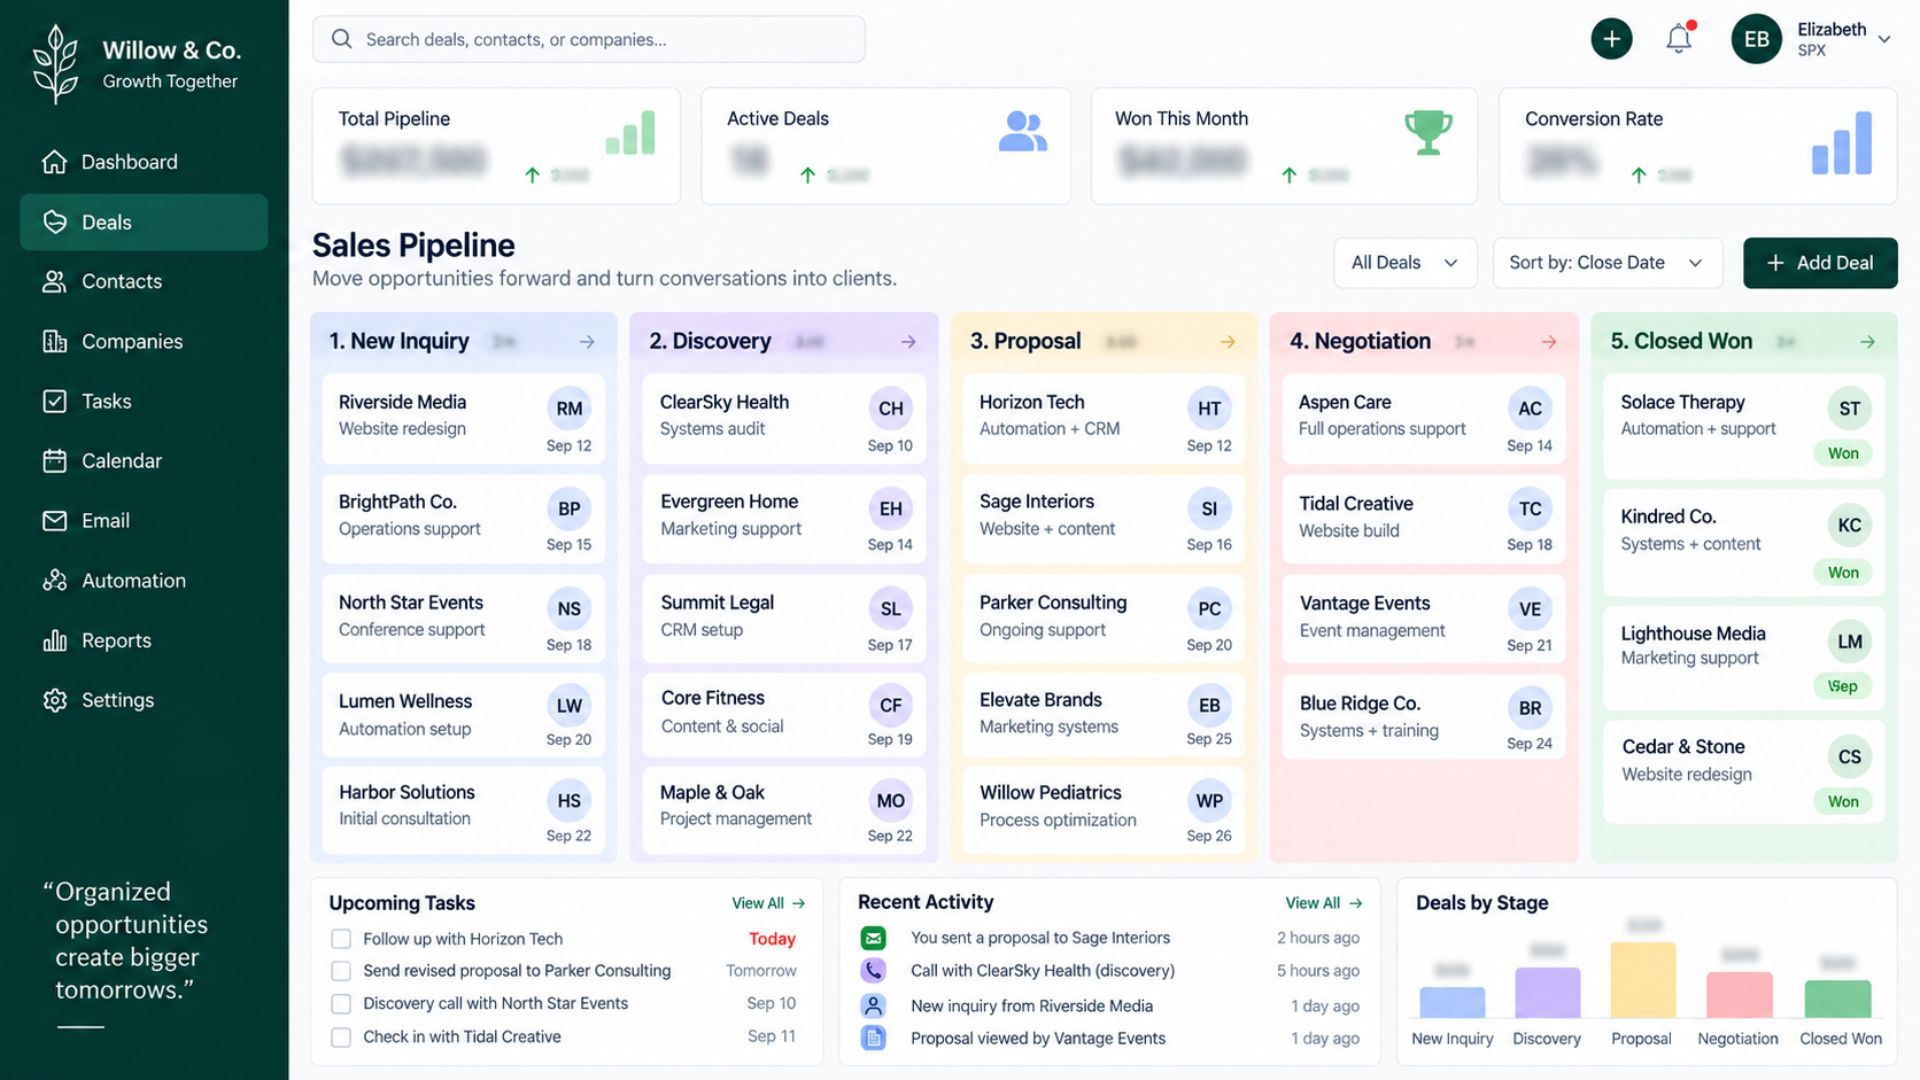Screen dimensions: 1920x1080
Task: Open the Sort by Close Date dropdown
Action: click(1607, 263)
